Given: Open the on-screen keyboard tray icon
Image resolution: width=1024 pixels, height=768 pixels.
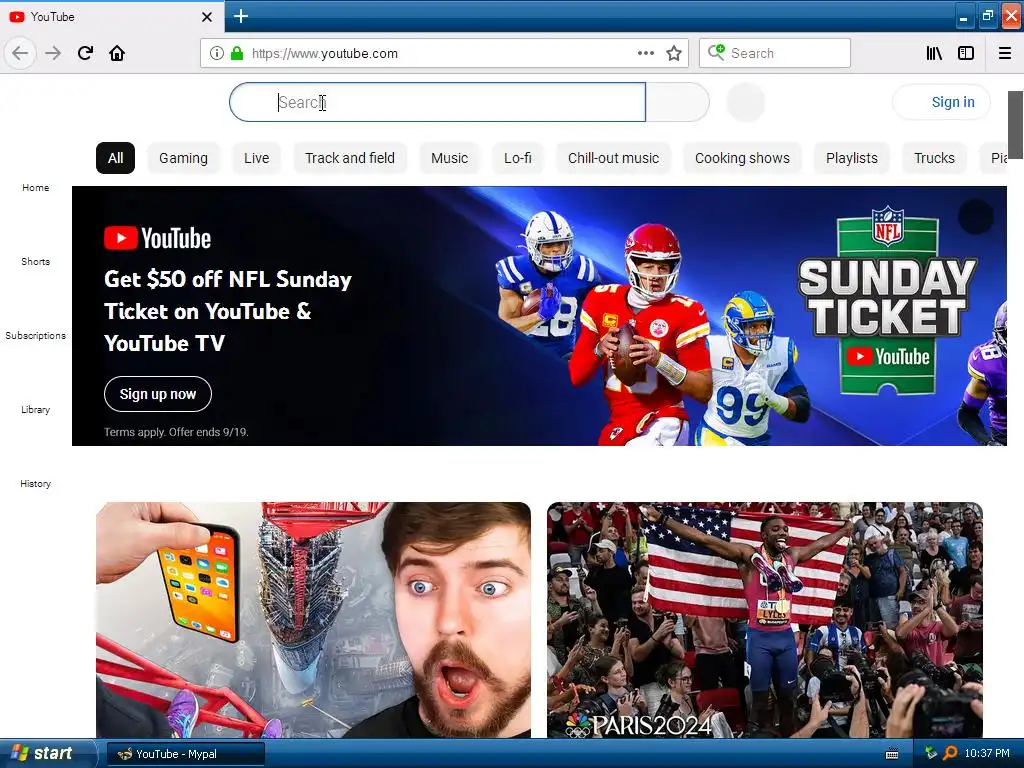Looking at the screenshot, I should [892, 754].
